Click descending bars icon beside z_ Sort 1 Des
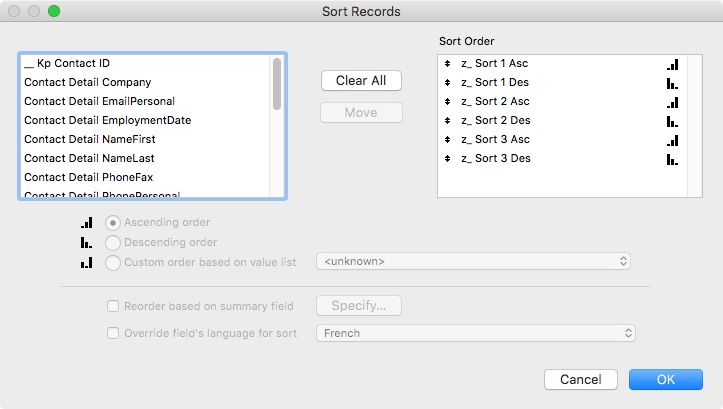 tap(672, 83)
